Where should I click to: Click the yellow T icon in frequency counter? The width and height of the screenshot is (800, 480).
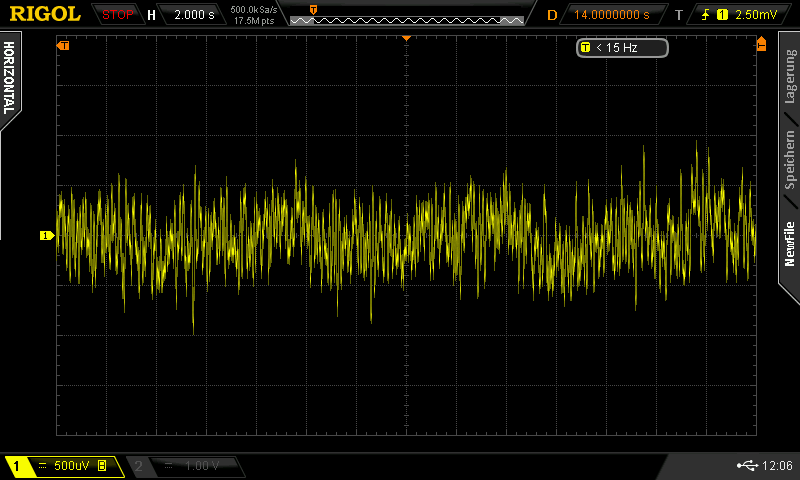[x=585, y=47]
